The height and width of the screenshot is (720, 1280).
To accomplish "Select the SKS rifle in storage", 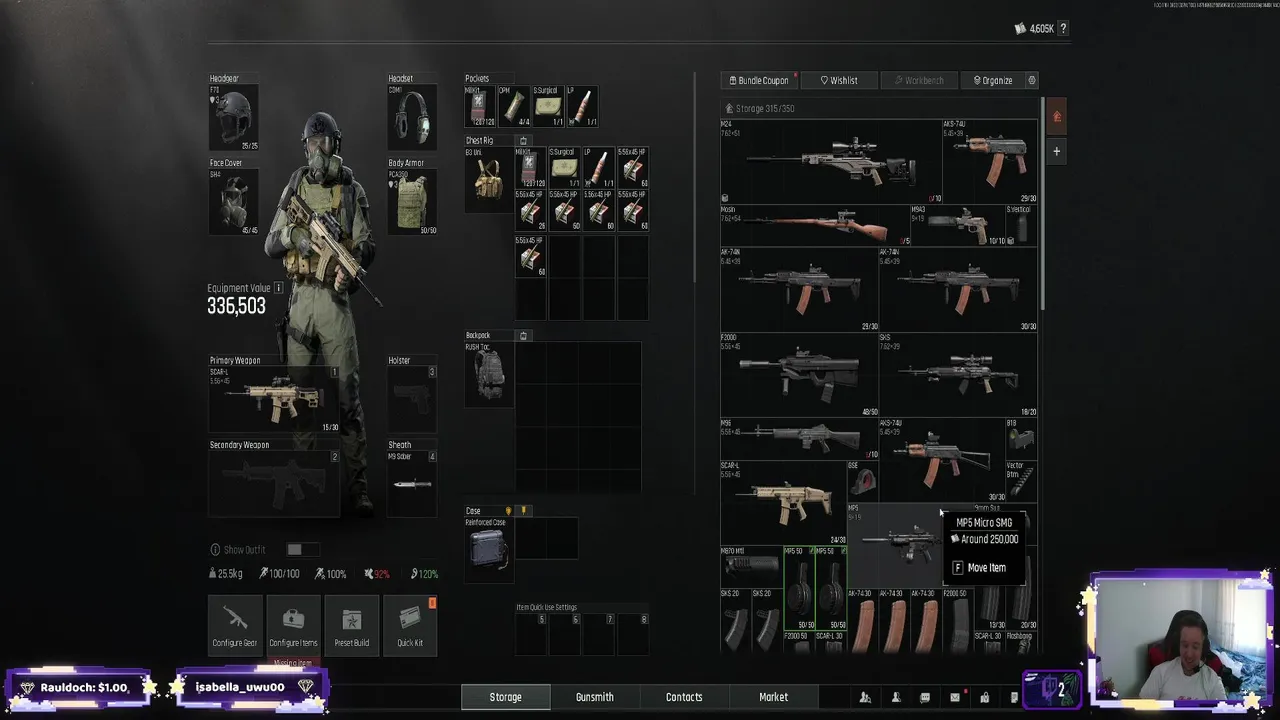I will tap(958, 375).
